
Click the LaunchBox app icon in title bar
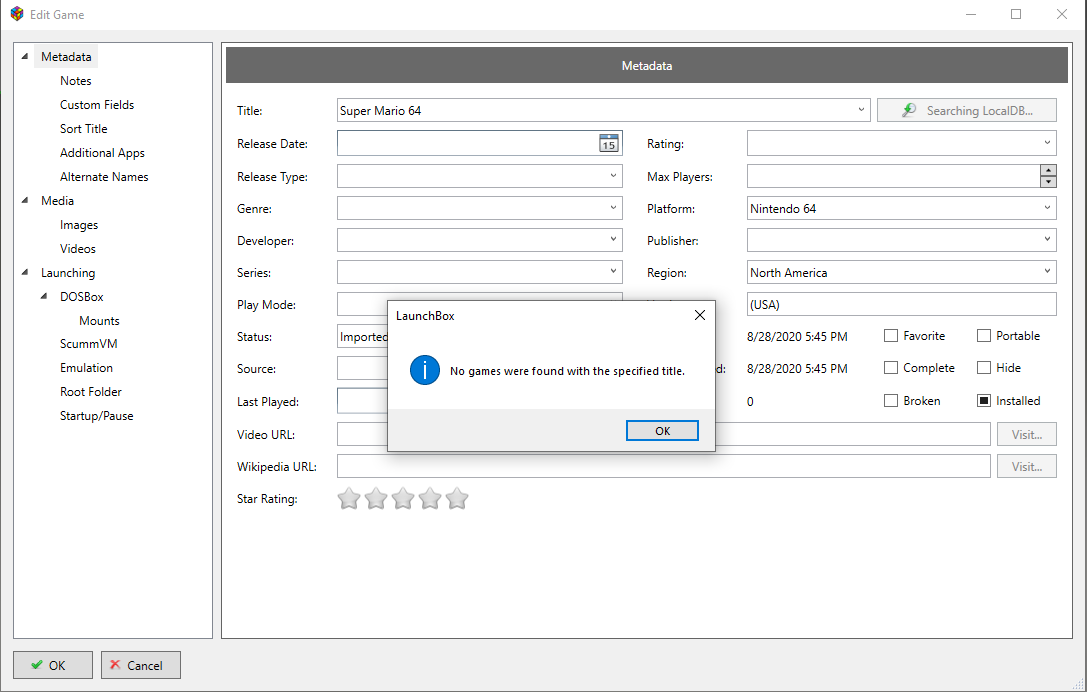point(17,14)
